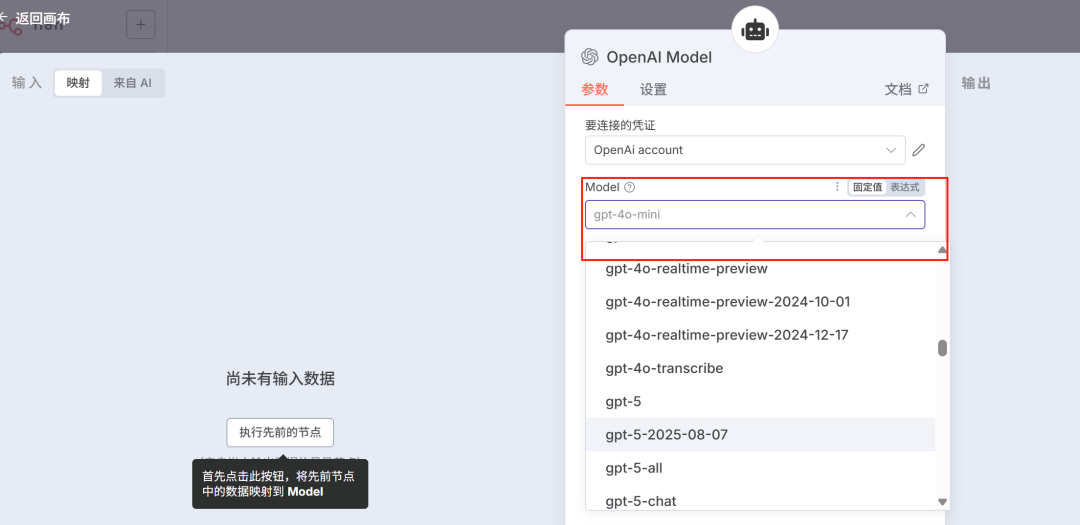Click the model list scrollbar thumb
Screen dimensions: 1080x525
[x=942, y=348]
